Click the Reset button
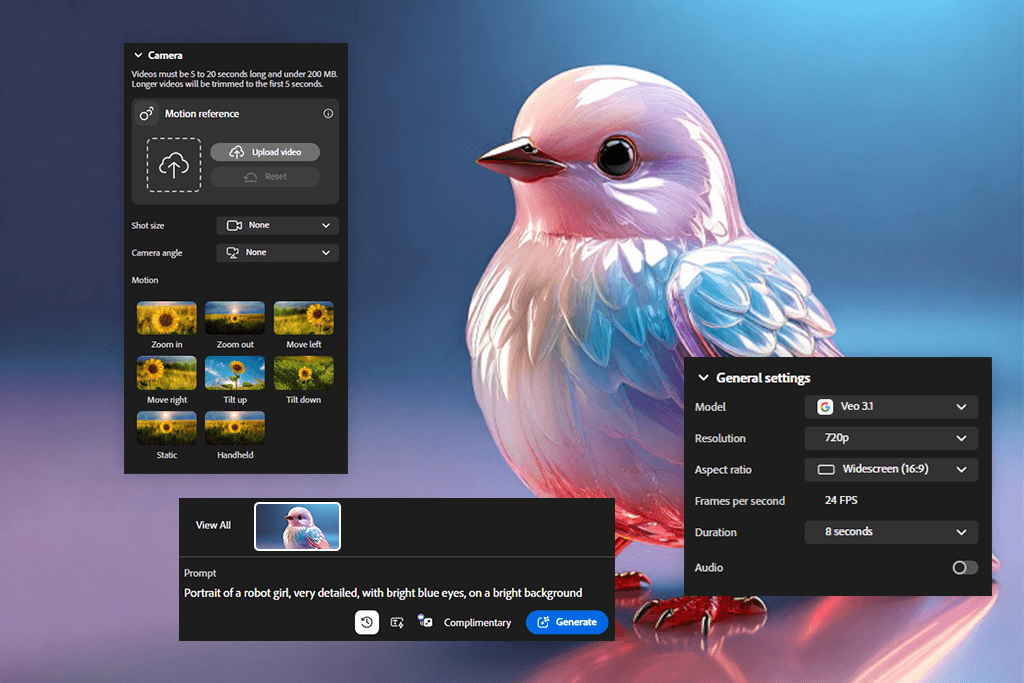Screen dimensions: 1024x683 tap(265, 177)
